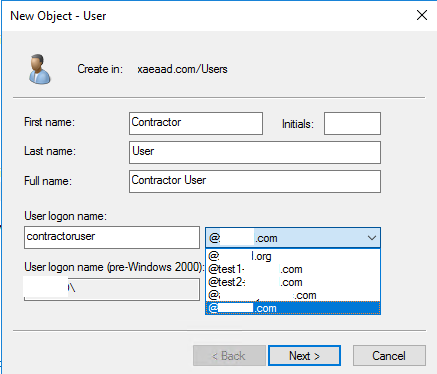Proceed with the Next button

[304, 356]
